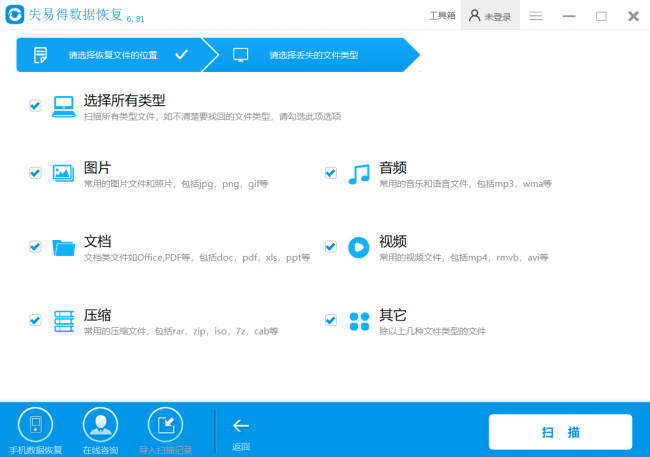Click the laptop icon for all types
This screenshot has height=457, width=650.
pos(63,107)
